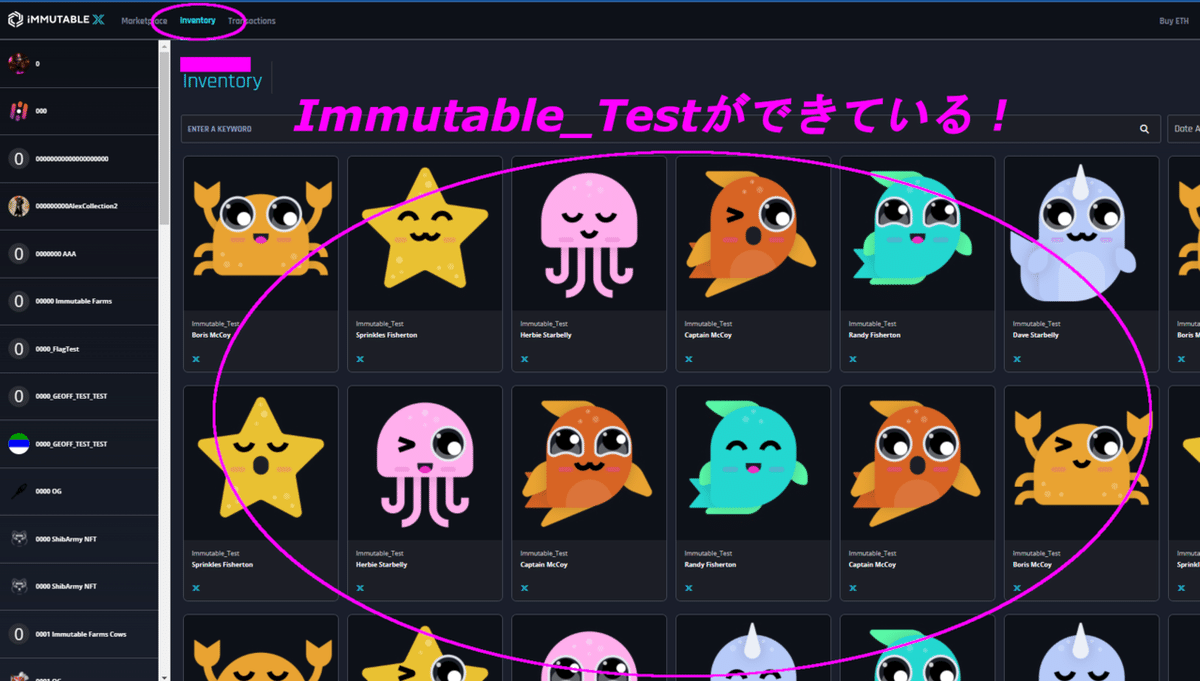The image size is (1200, 681).
Task: Open the Marketplace tab
Action: [144, 21]
